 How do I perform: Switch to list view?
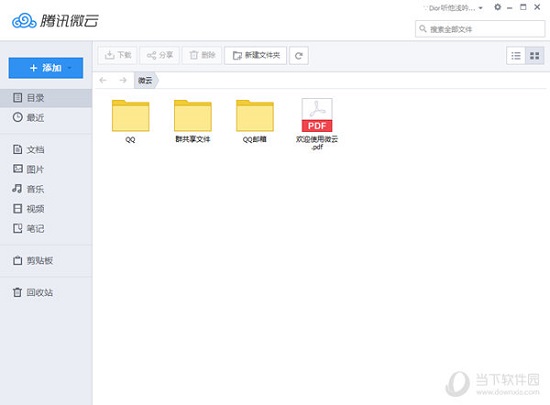click(x=516, y=55)
